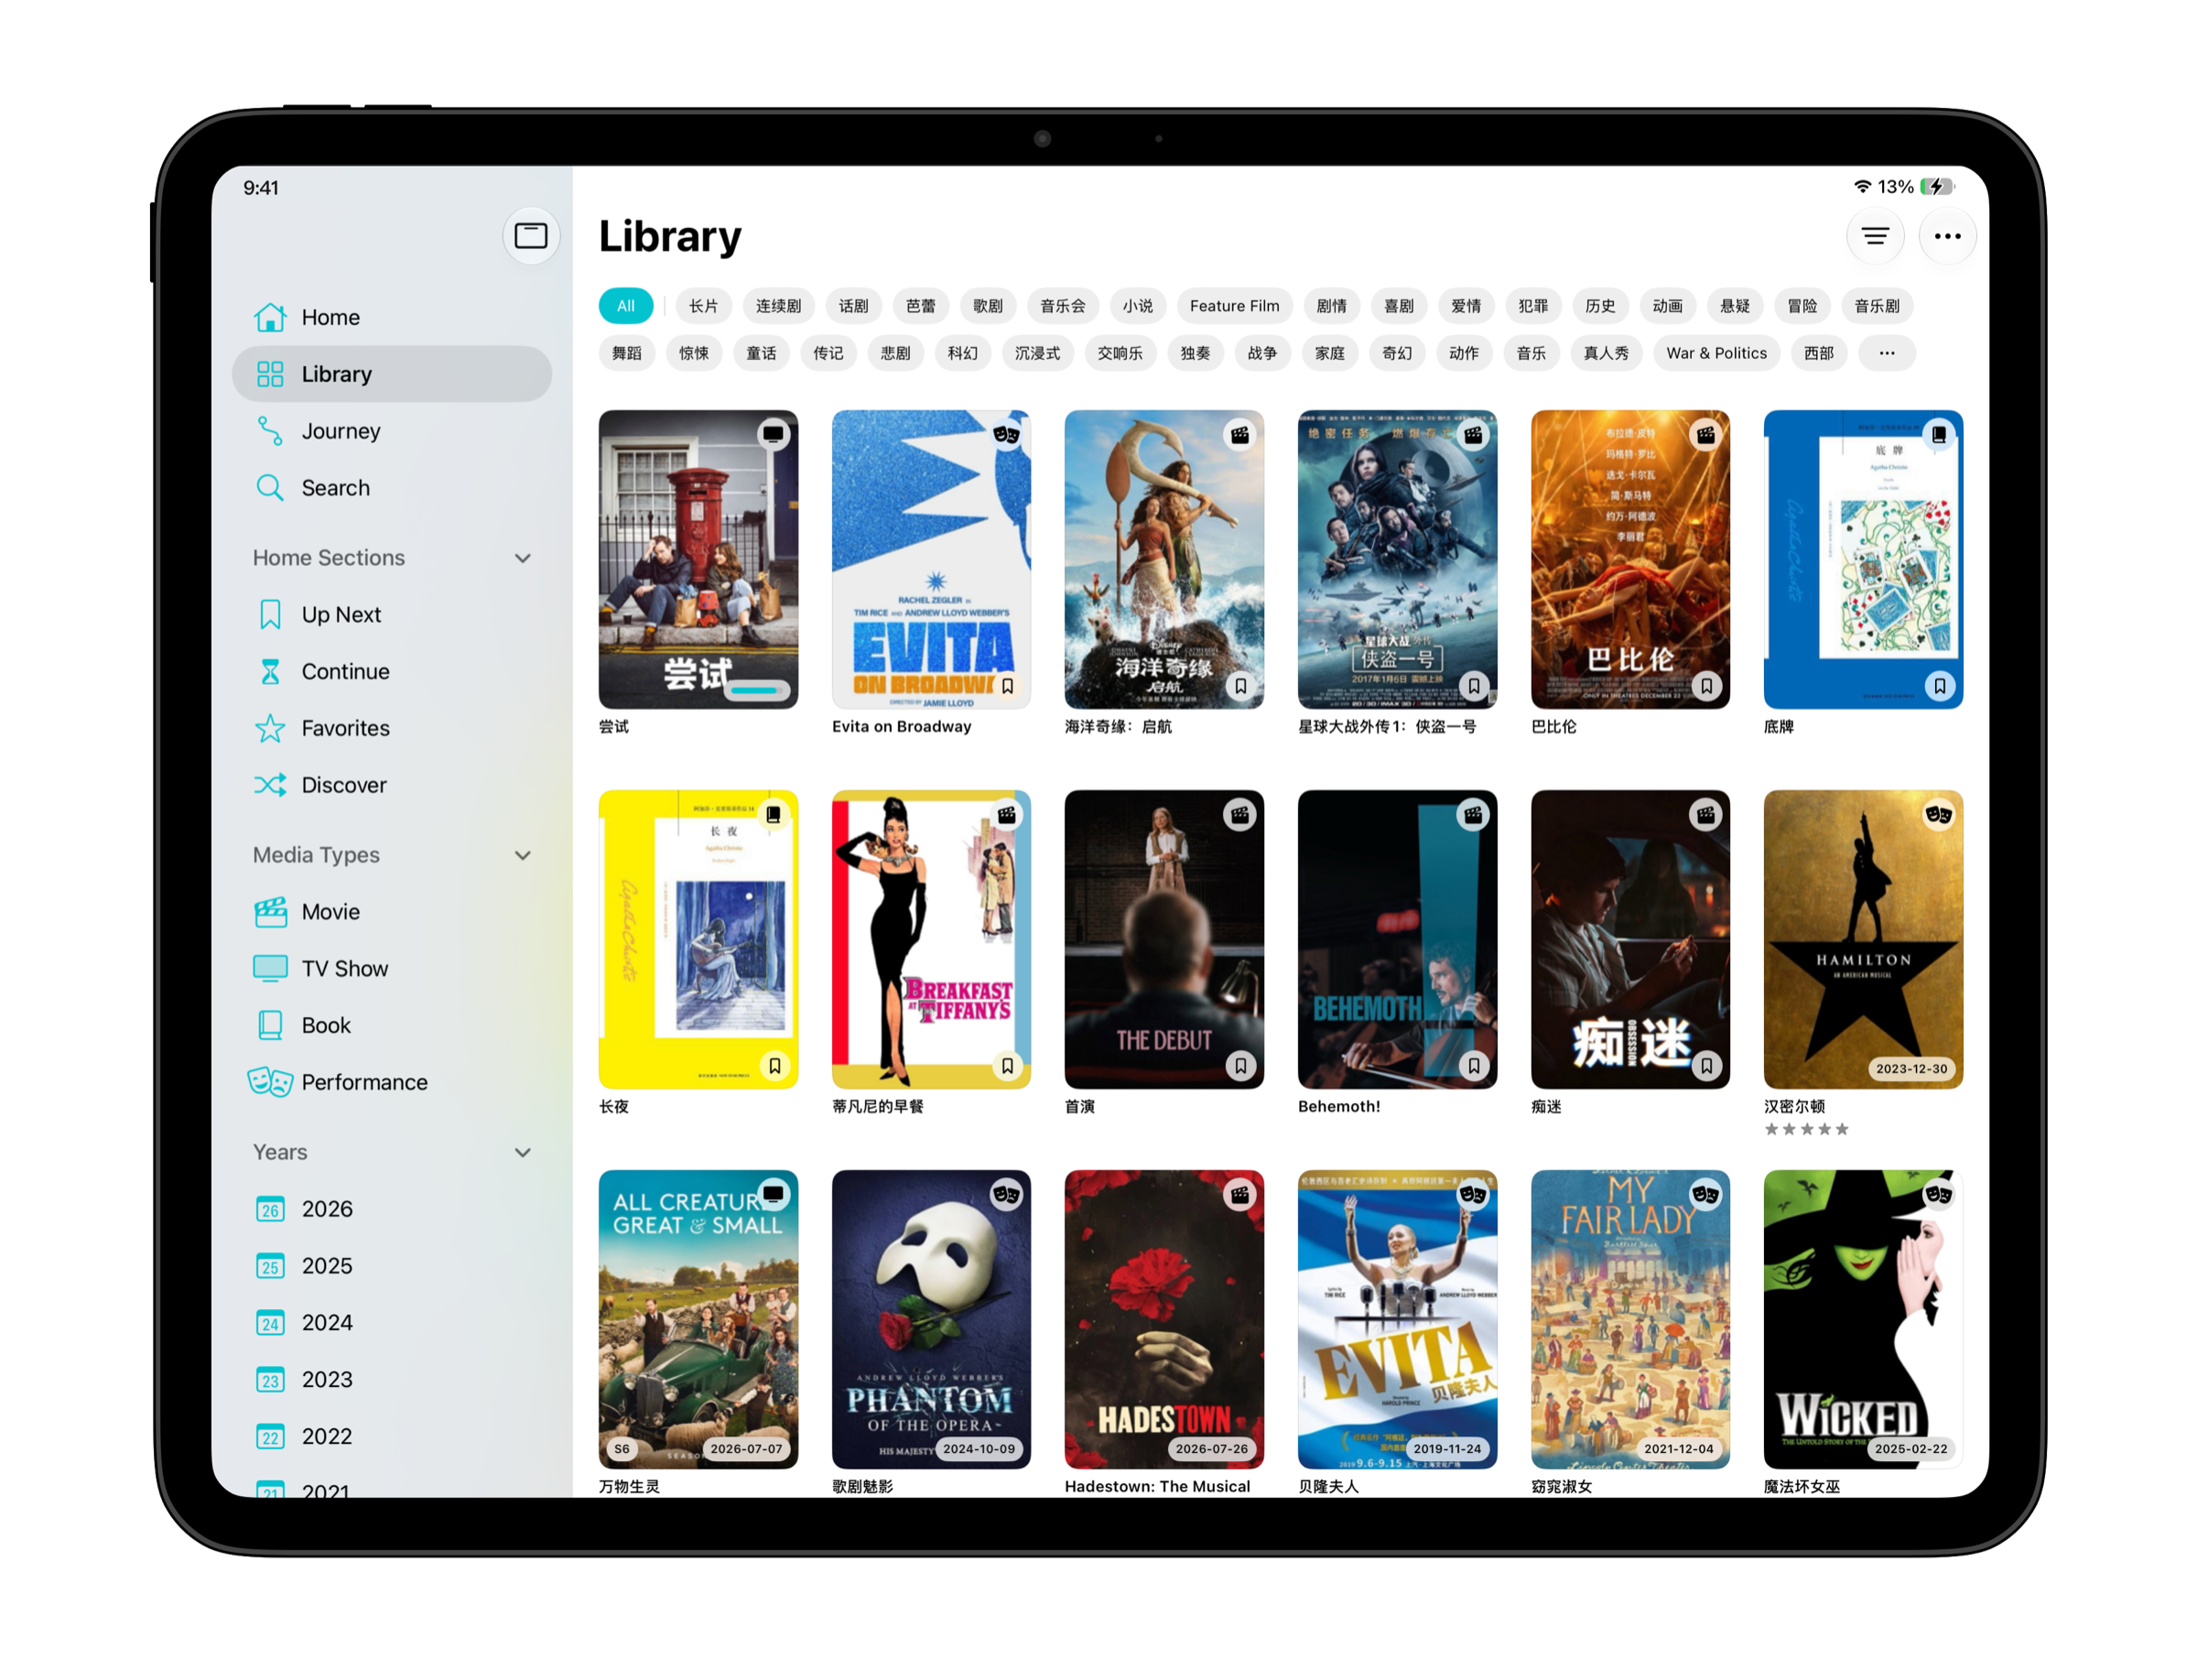This screenshot has width=2197, height=1680.
Task: Open the Journey section
Action: click(391, 431)
